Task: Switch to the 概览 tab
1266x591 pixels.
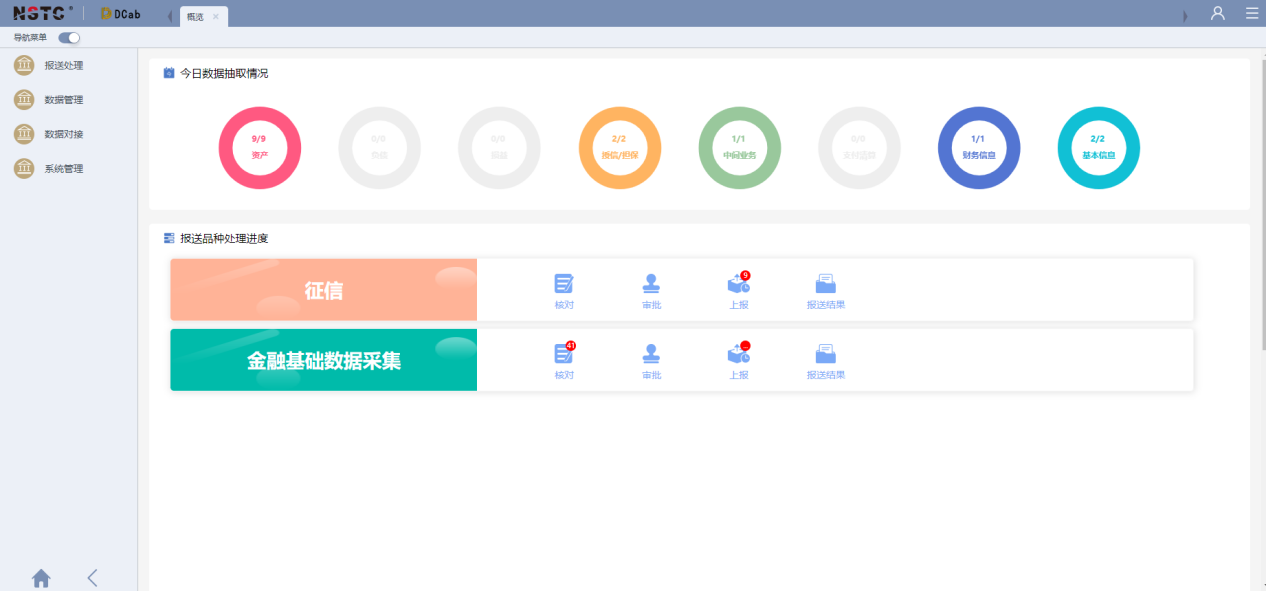Action: tap(196, 17)
